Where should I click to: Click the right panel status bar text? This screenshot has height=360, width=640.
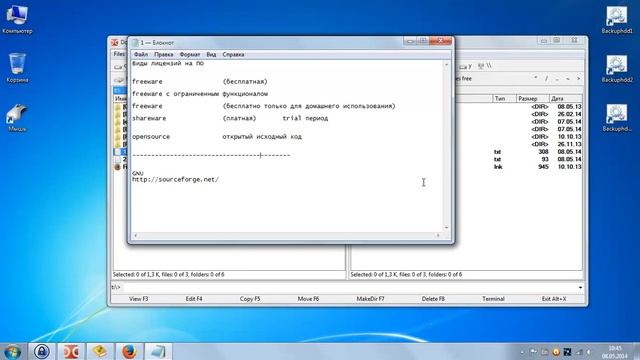(406, 275)
